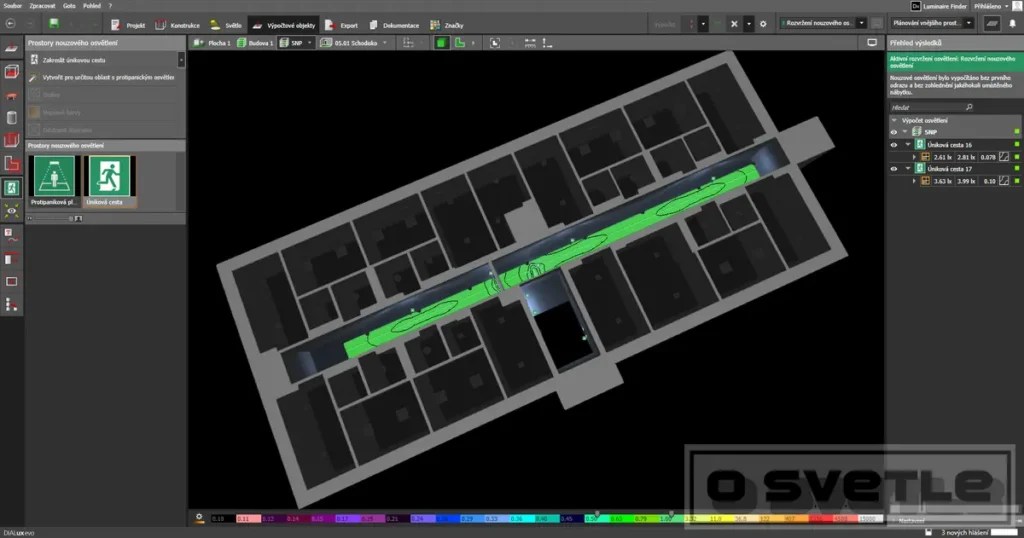Click the pink 0.11 color scale swatch
The width and height of the screenshot is (1024, 538).
click(248, 518)
